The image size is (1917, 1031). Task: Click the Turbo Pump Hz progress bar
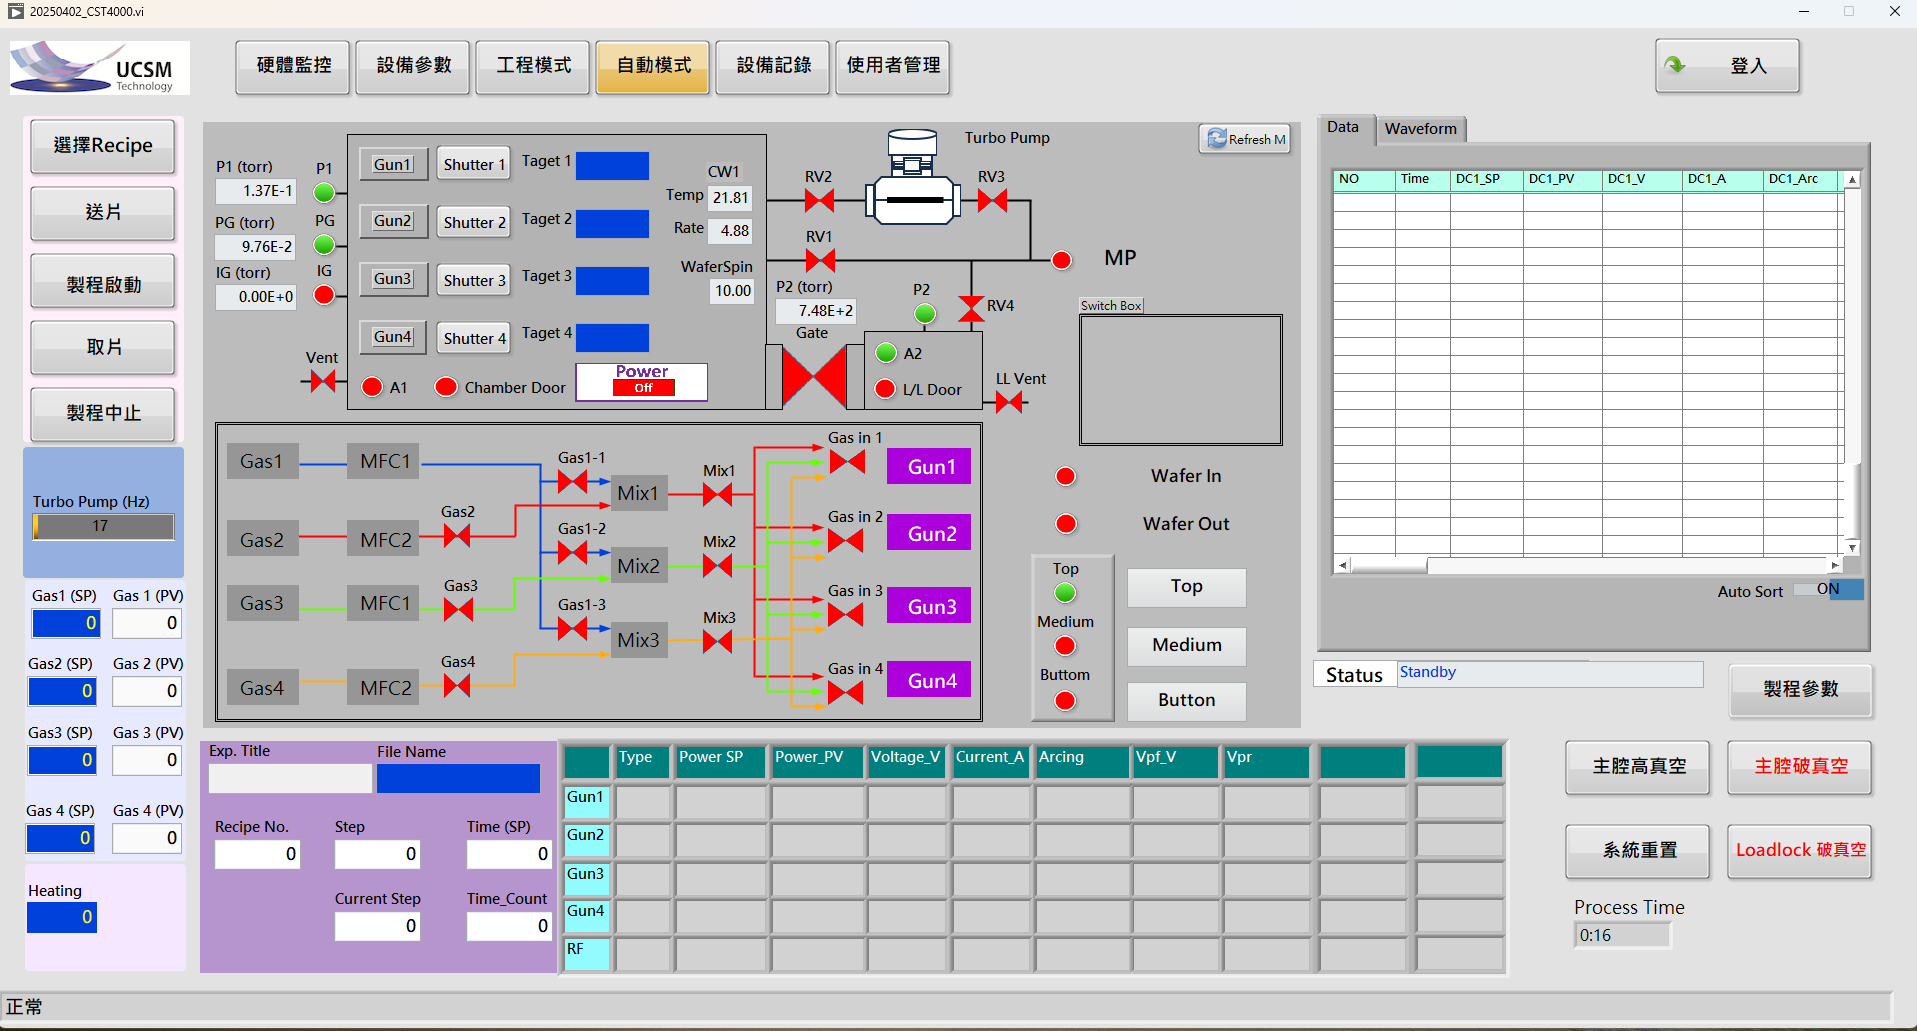103,526
